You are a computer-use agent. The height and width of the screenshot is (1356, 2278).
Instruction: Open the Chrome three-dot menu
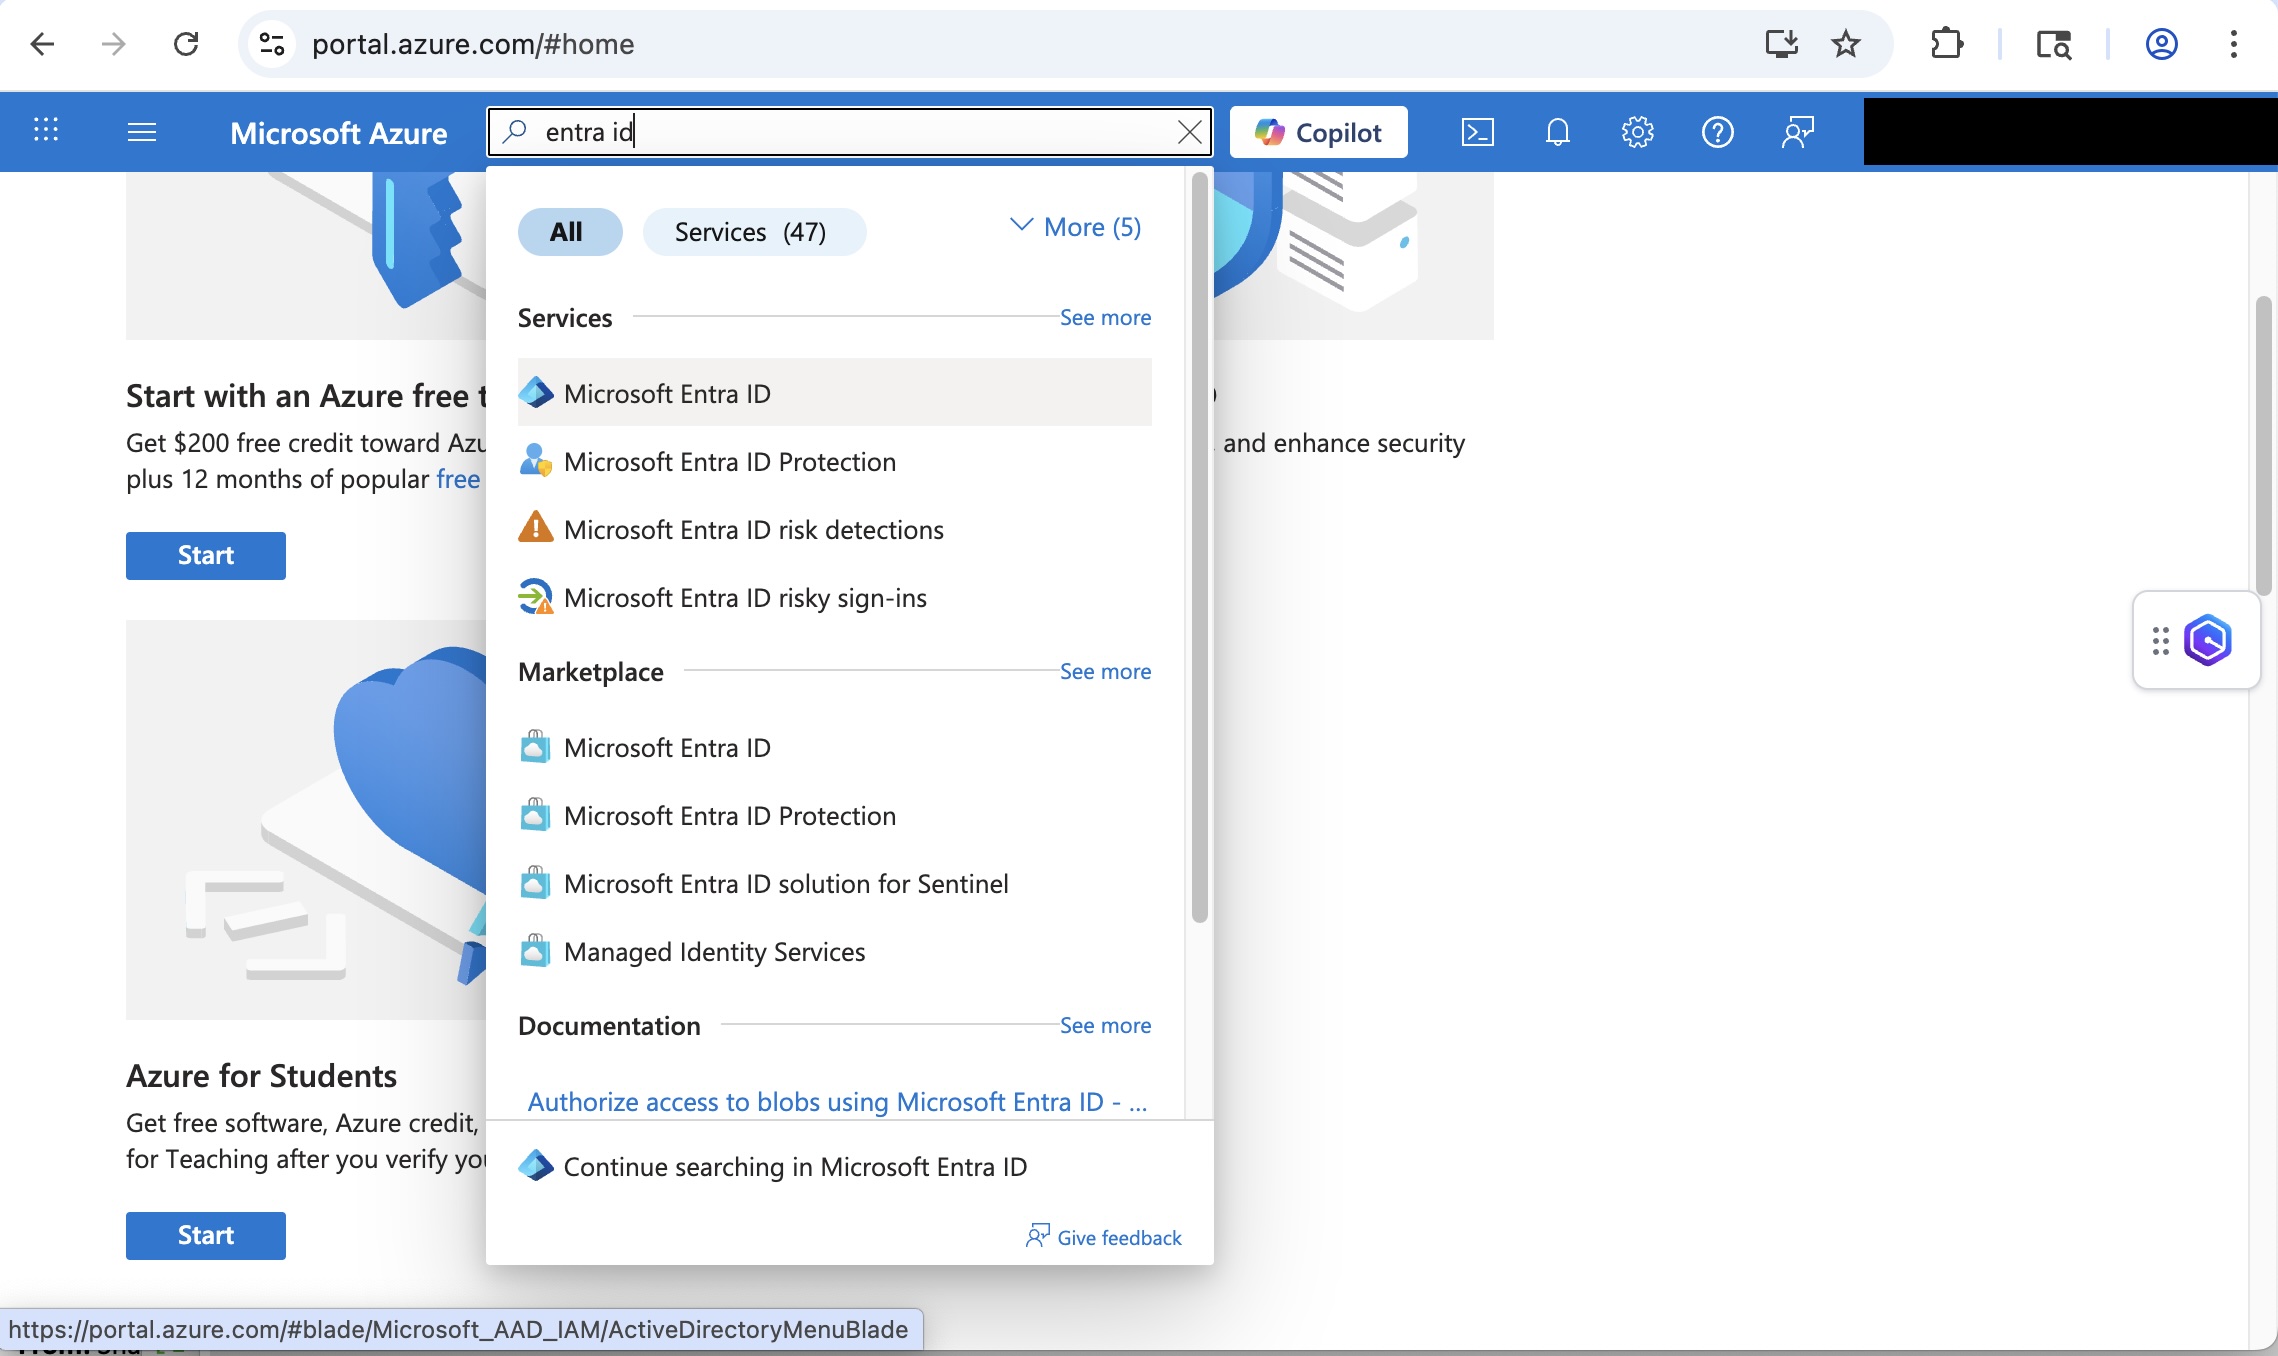2233,44
